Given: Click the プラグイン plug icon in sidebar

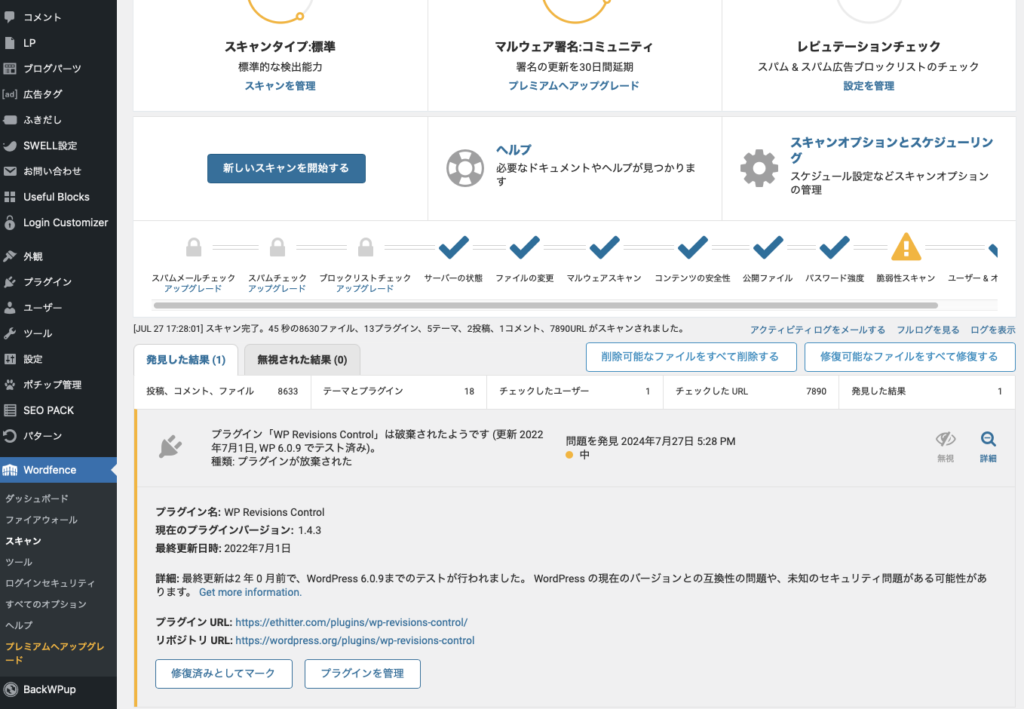Looking at the screenshot, I should [x=10, y=282].
